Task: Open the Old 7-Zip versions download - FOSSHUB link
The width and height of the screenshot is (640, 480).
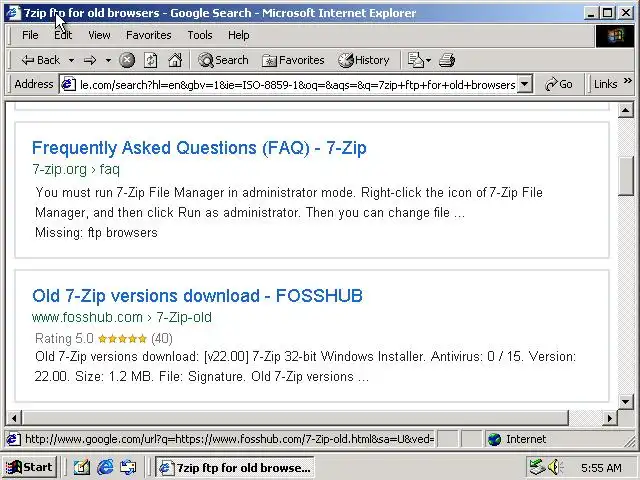Action: click(197, 296)
